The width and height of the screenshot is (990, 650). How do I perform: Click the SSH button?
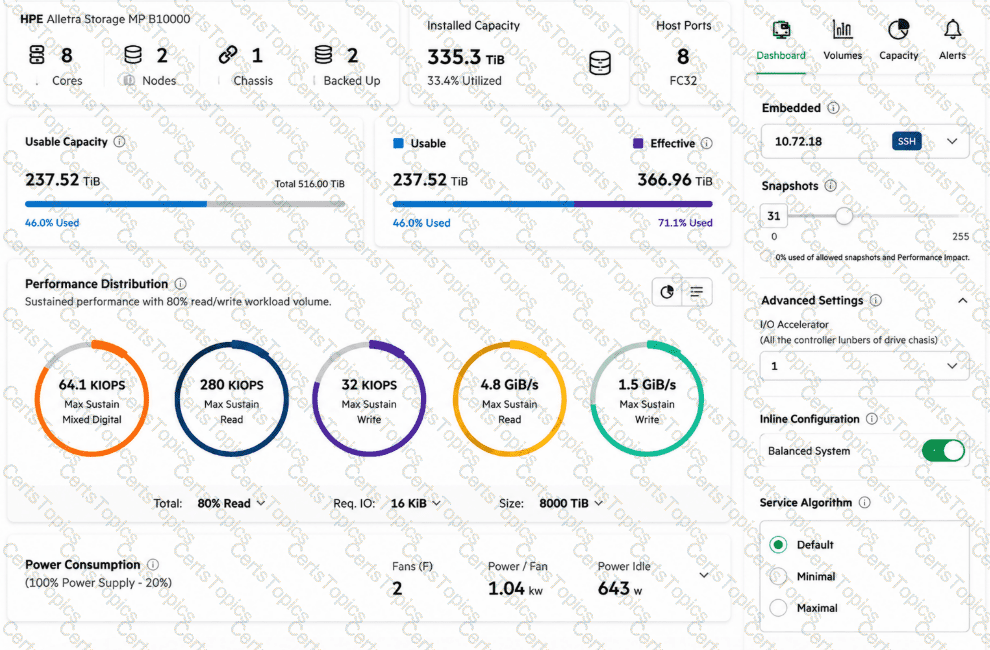point(907,141)
